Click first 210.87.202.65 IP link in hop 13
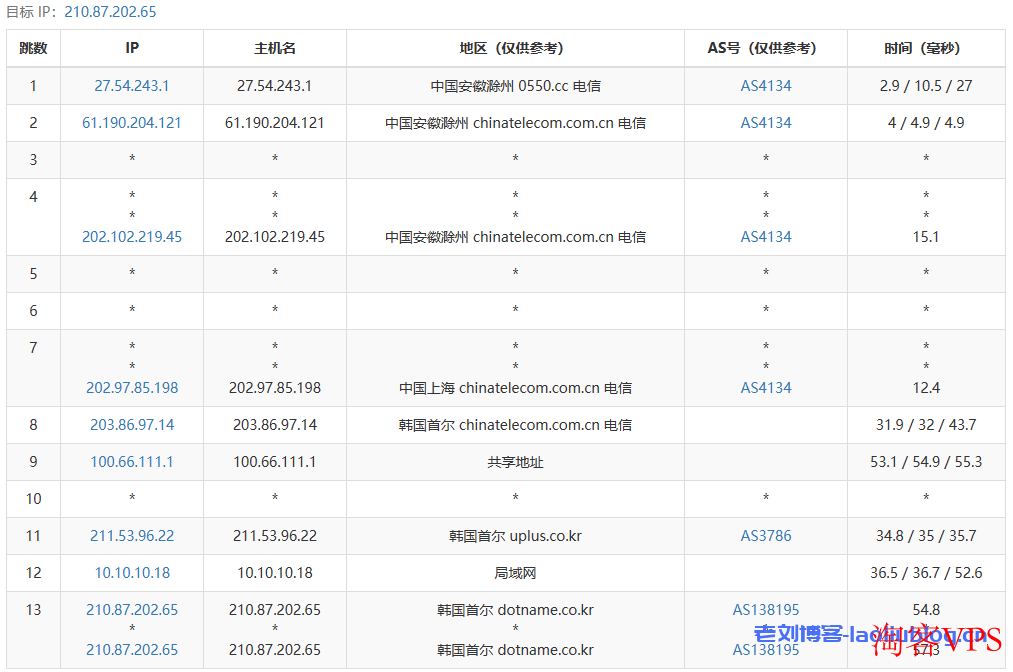1013x672 pixels. click(x=132, y=609)
